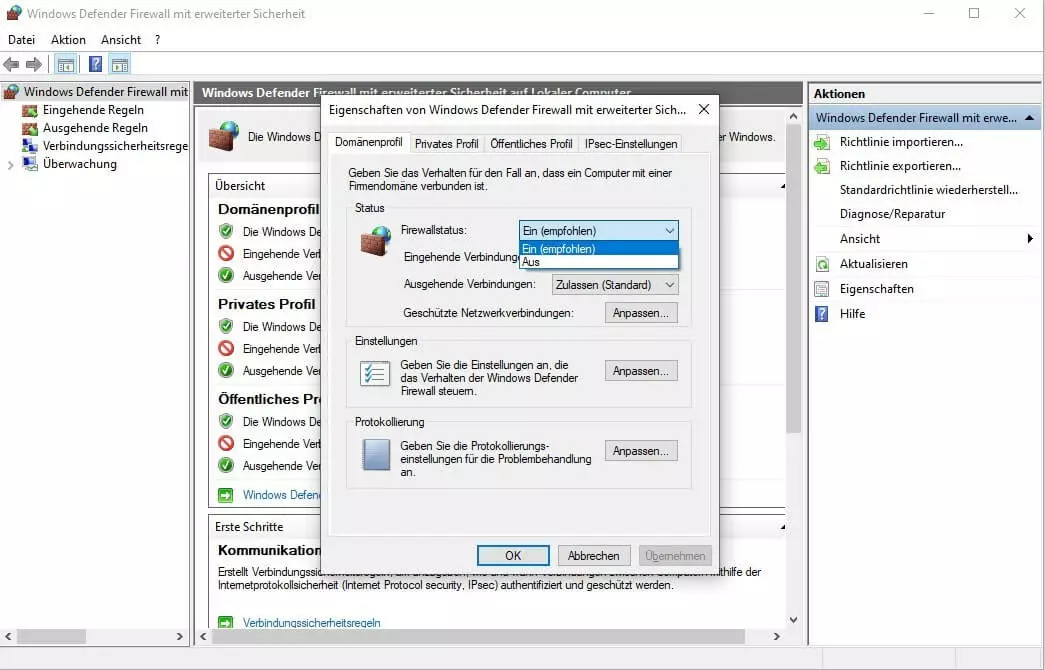Click the app icon in title bar
The width and height of the screenshot is (1045, 670).
13,13
